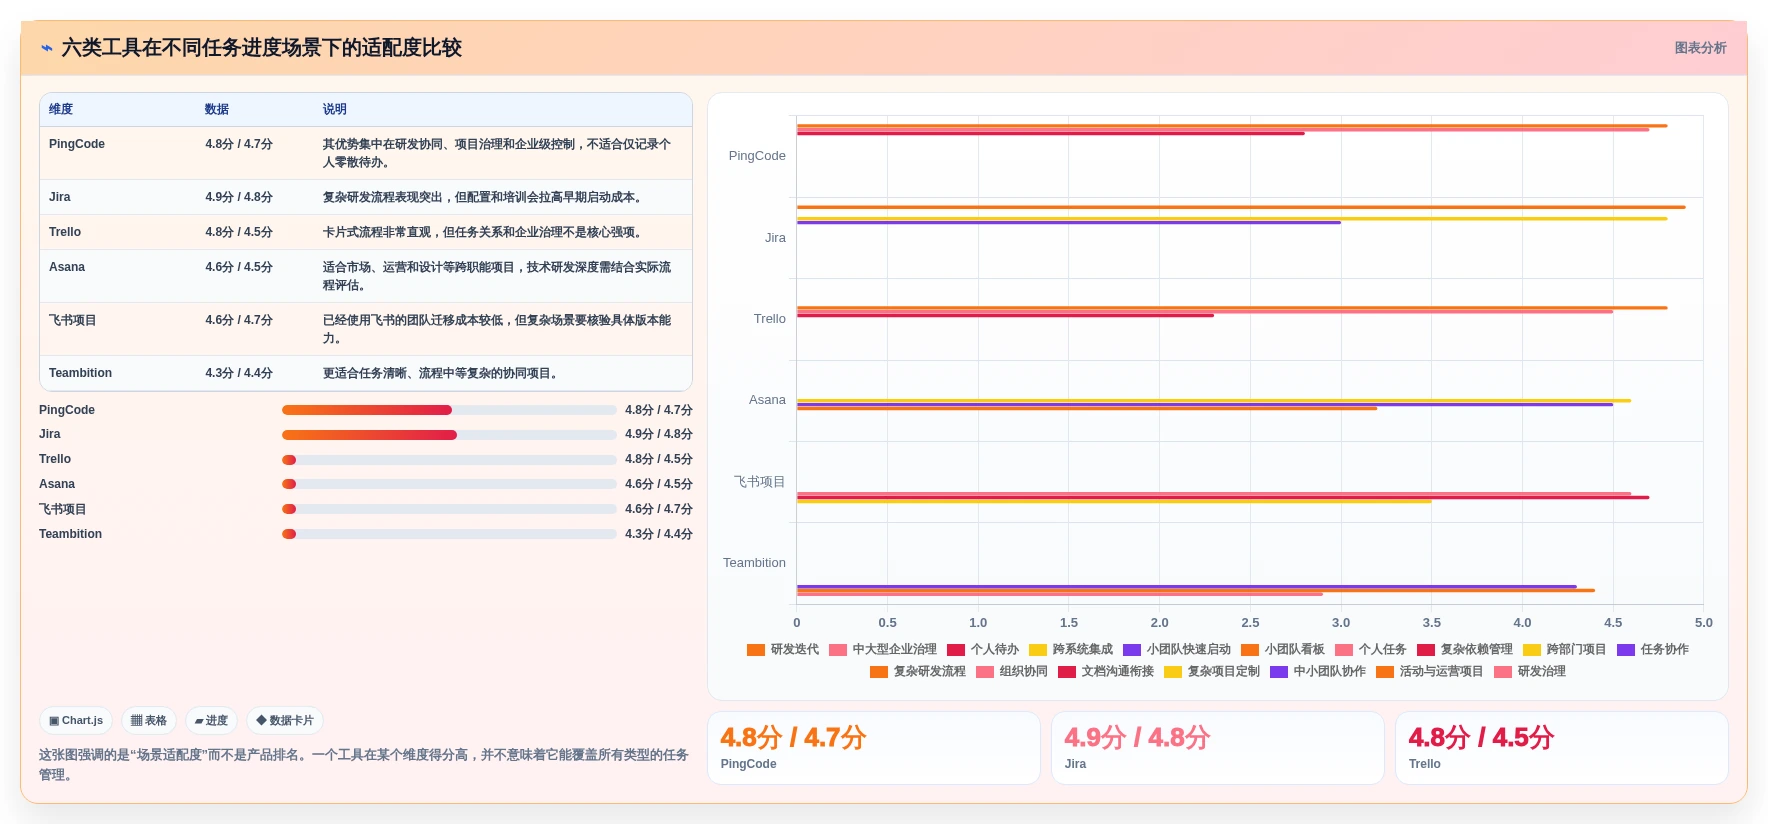Click the Asana progress bar

pos(449,484)
